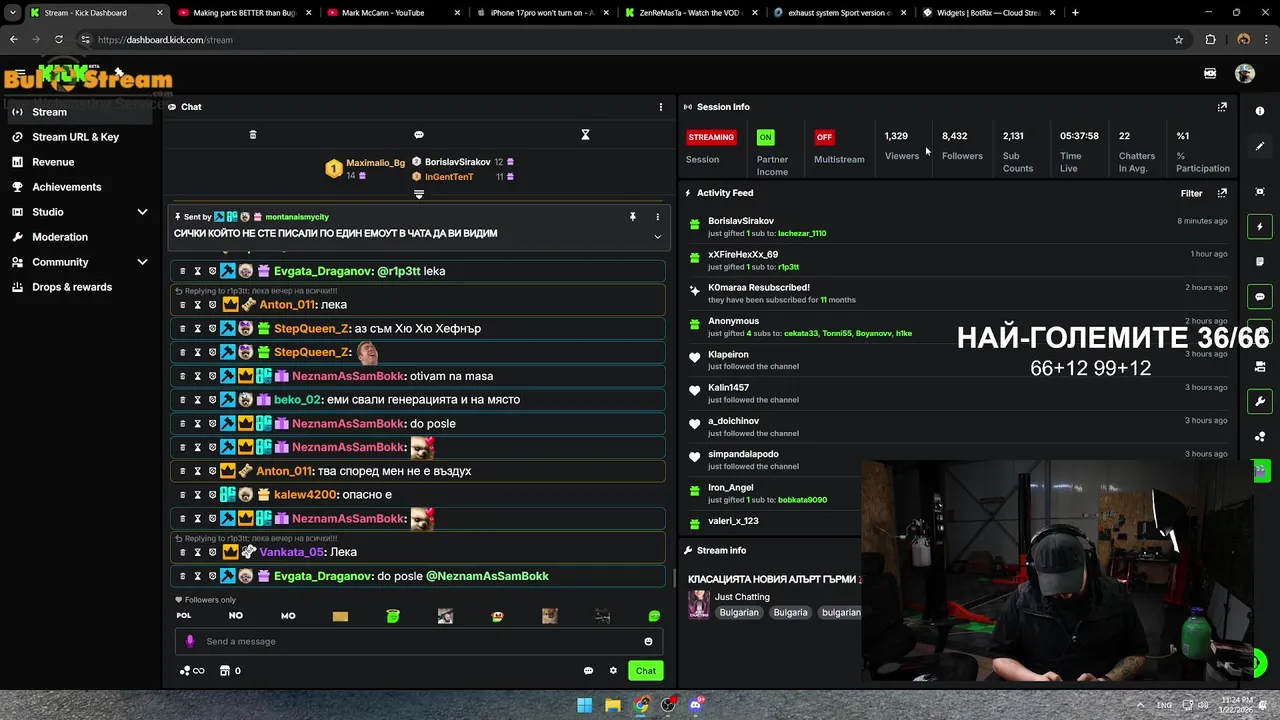
Task: Remove the Bulgarian stream tag
Action: (x=739, y=613)
